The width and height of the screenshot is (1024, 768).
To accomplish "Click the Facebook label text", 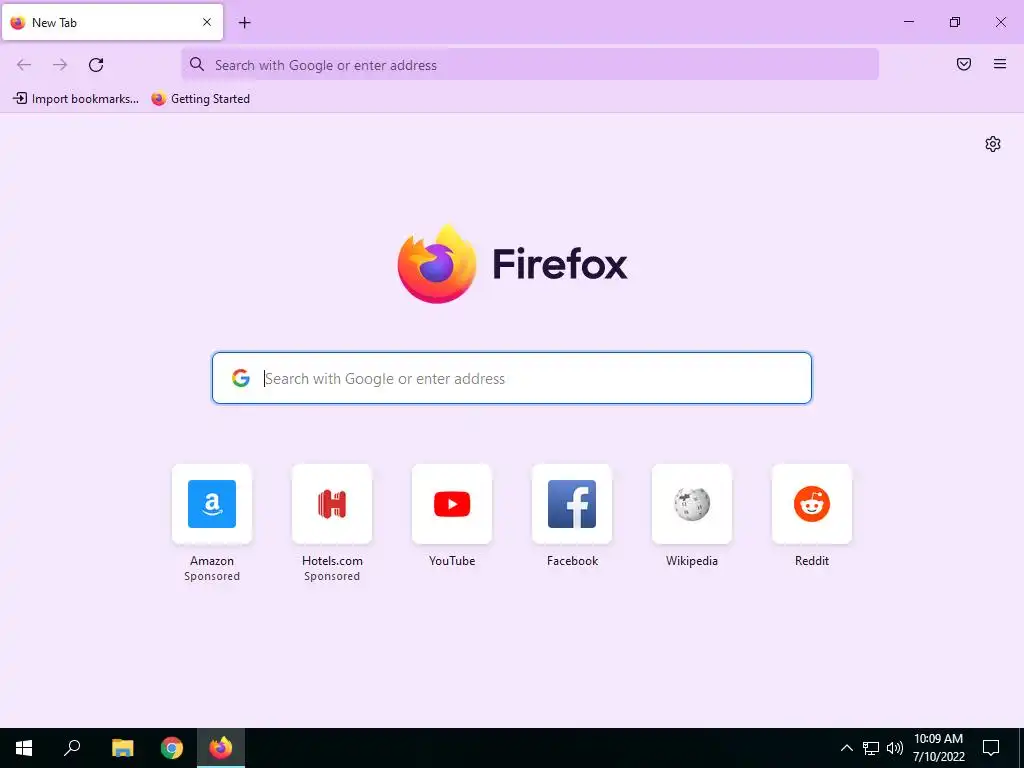I will (572, 561).
